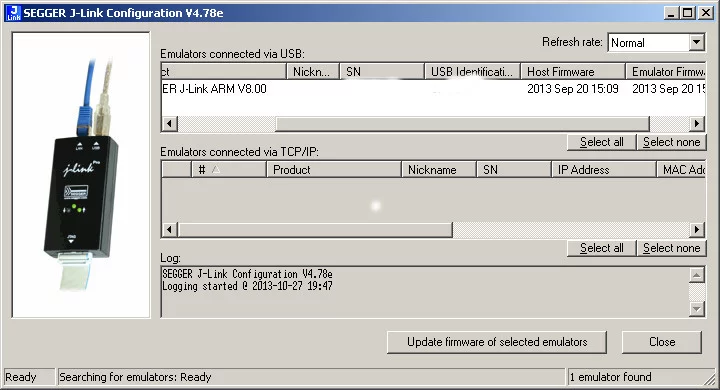Click the MAC Address column header

tap(681, 170)
